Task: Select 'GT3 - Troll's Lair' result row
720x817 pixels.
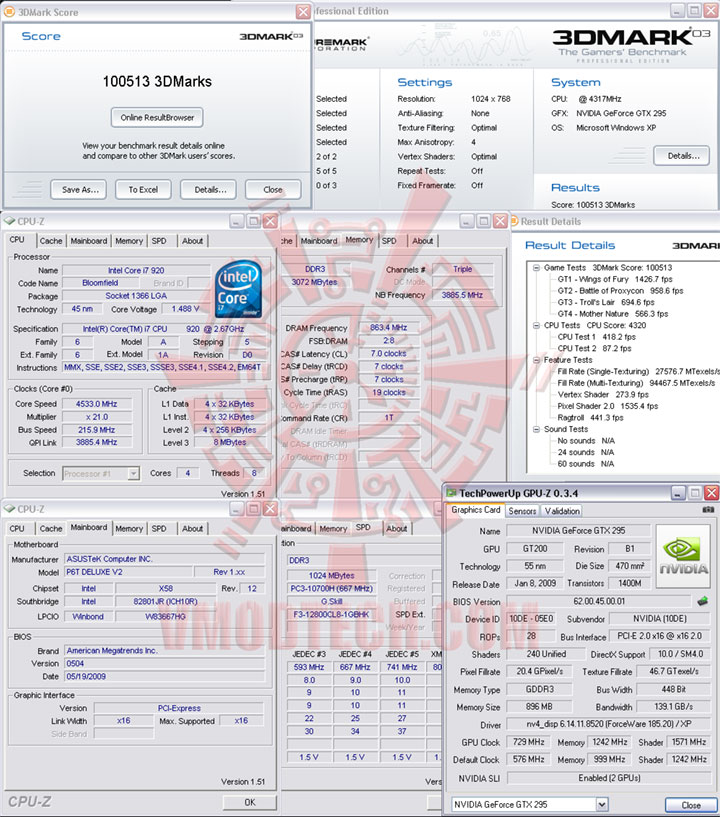Action: (605, 302)
